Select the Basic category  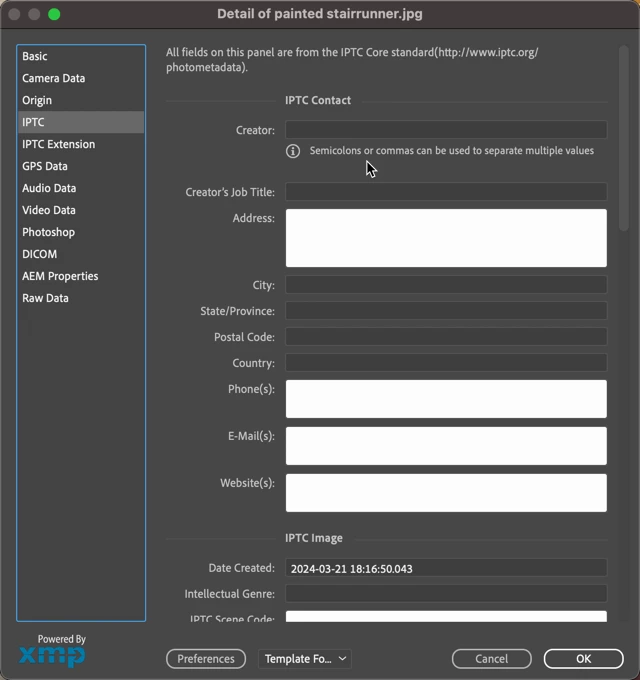coord(81,56)
